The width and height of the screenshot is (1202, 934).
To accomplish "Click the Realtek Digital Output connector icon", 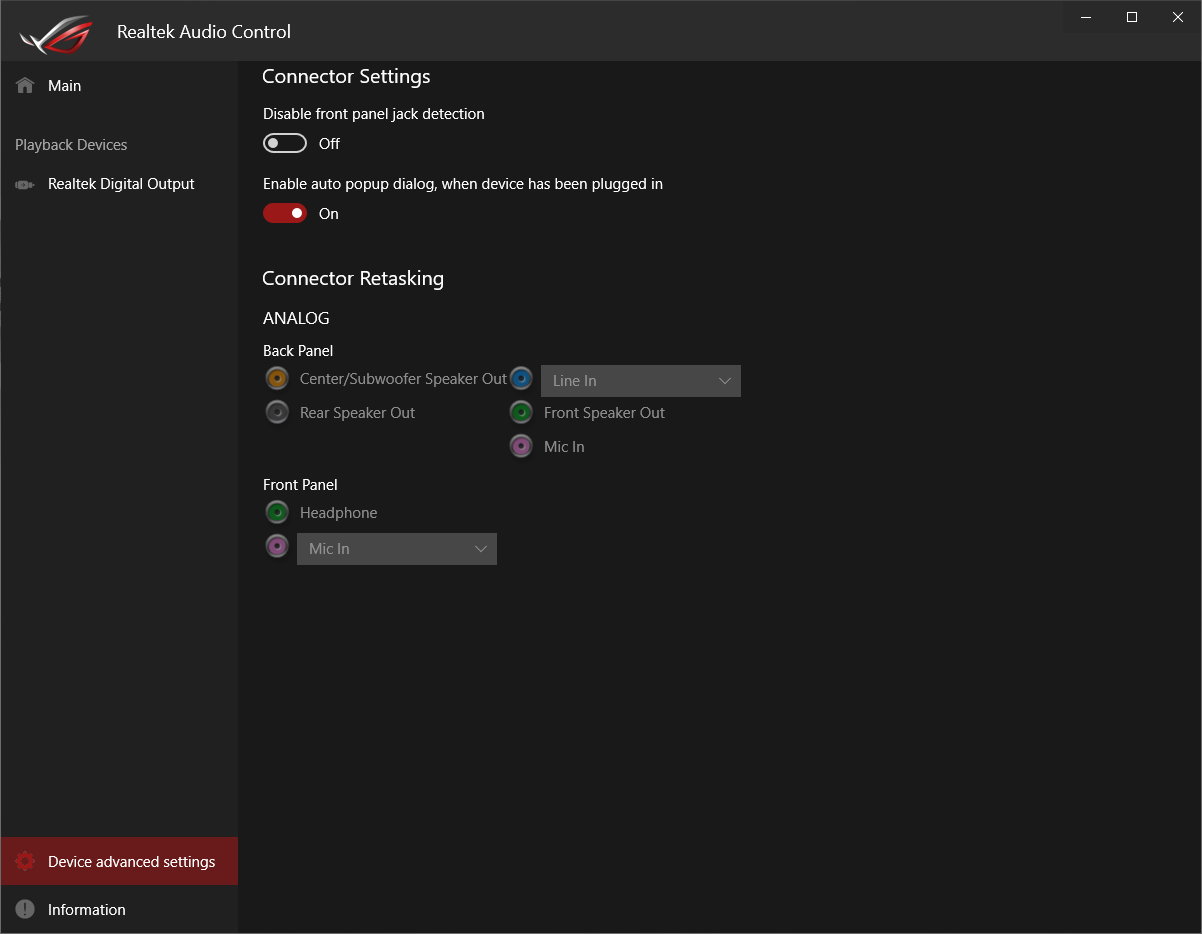I will [x=25, y=184].
